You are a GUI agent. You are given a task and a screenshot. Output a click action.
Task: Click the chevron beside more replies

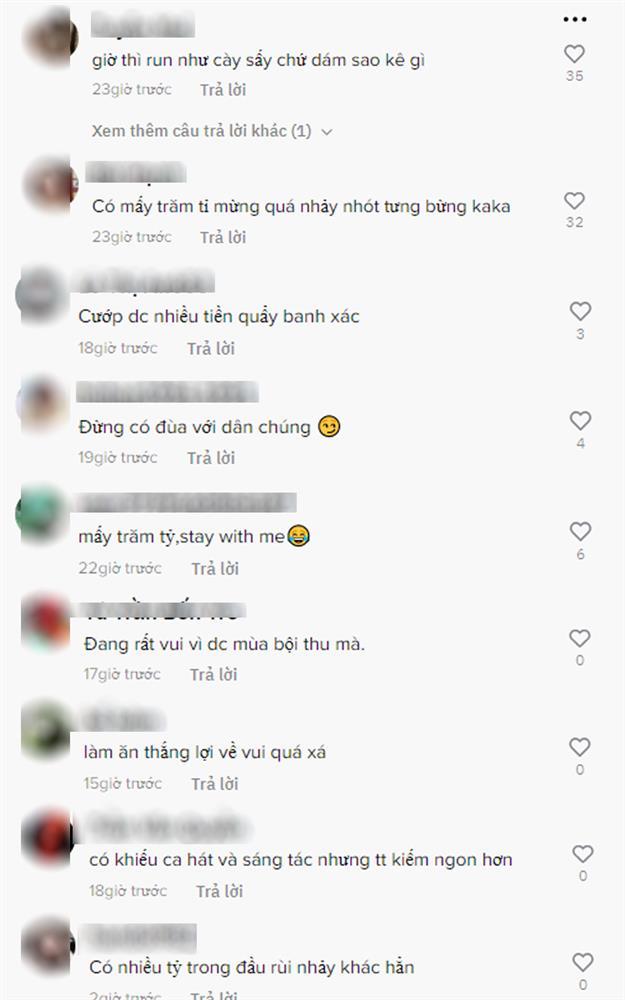click(327, 132)
